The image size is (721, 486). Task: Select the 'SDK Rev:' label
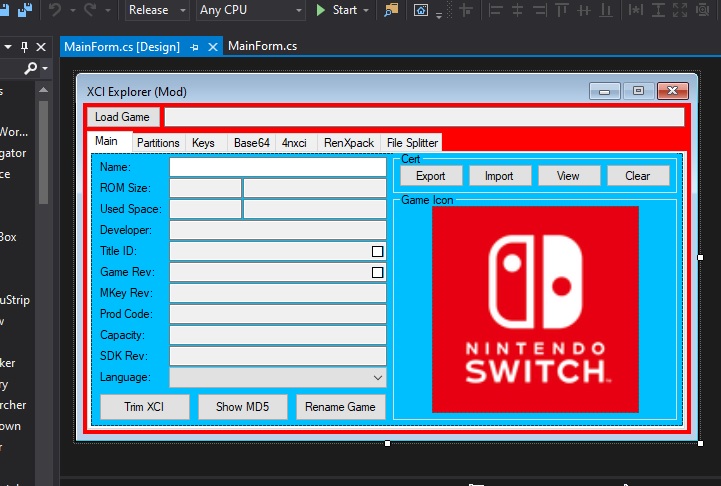[123, 356]
